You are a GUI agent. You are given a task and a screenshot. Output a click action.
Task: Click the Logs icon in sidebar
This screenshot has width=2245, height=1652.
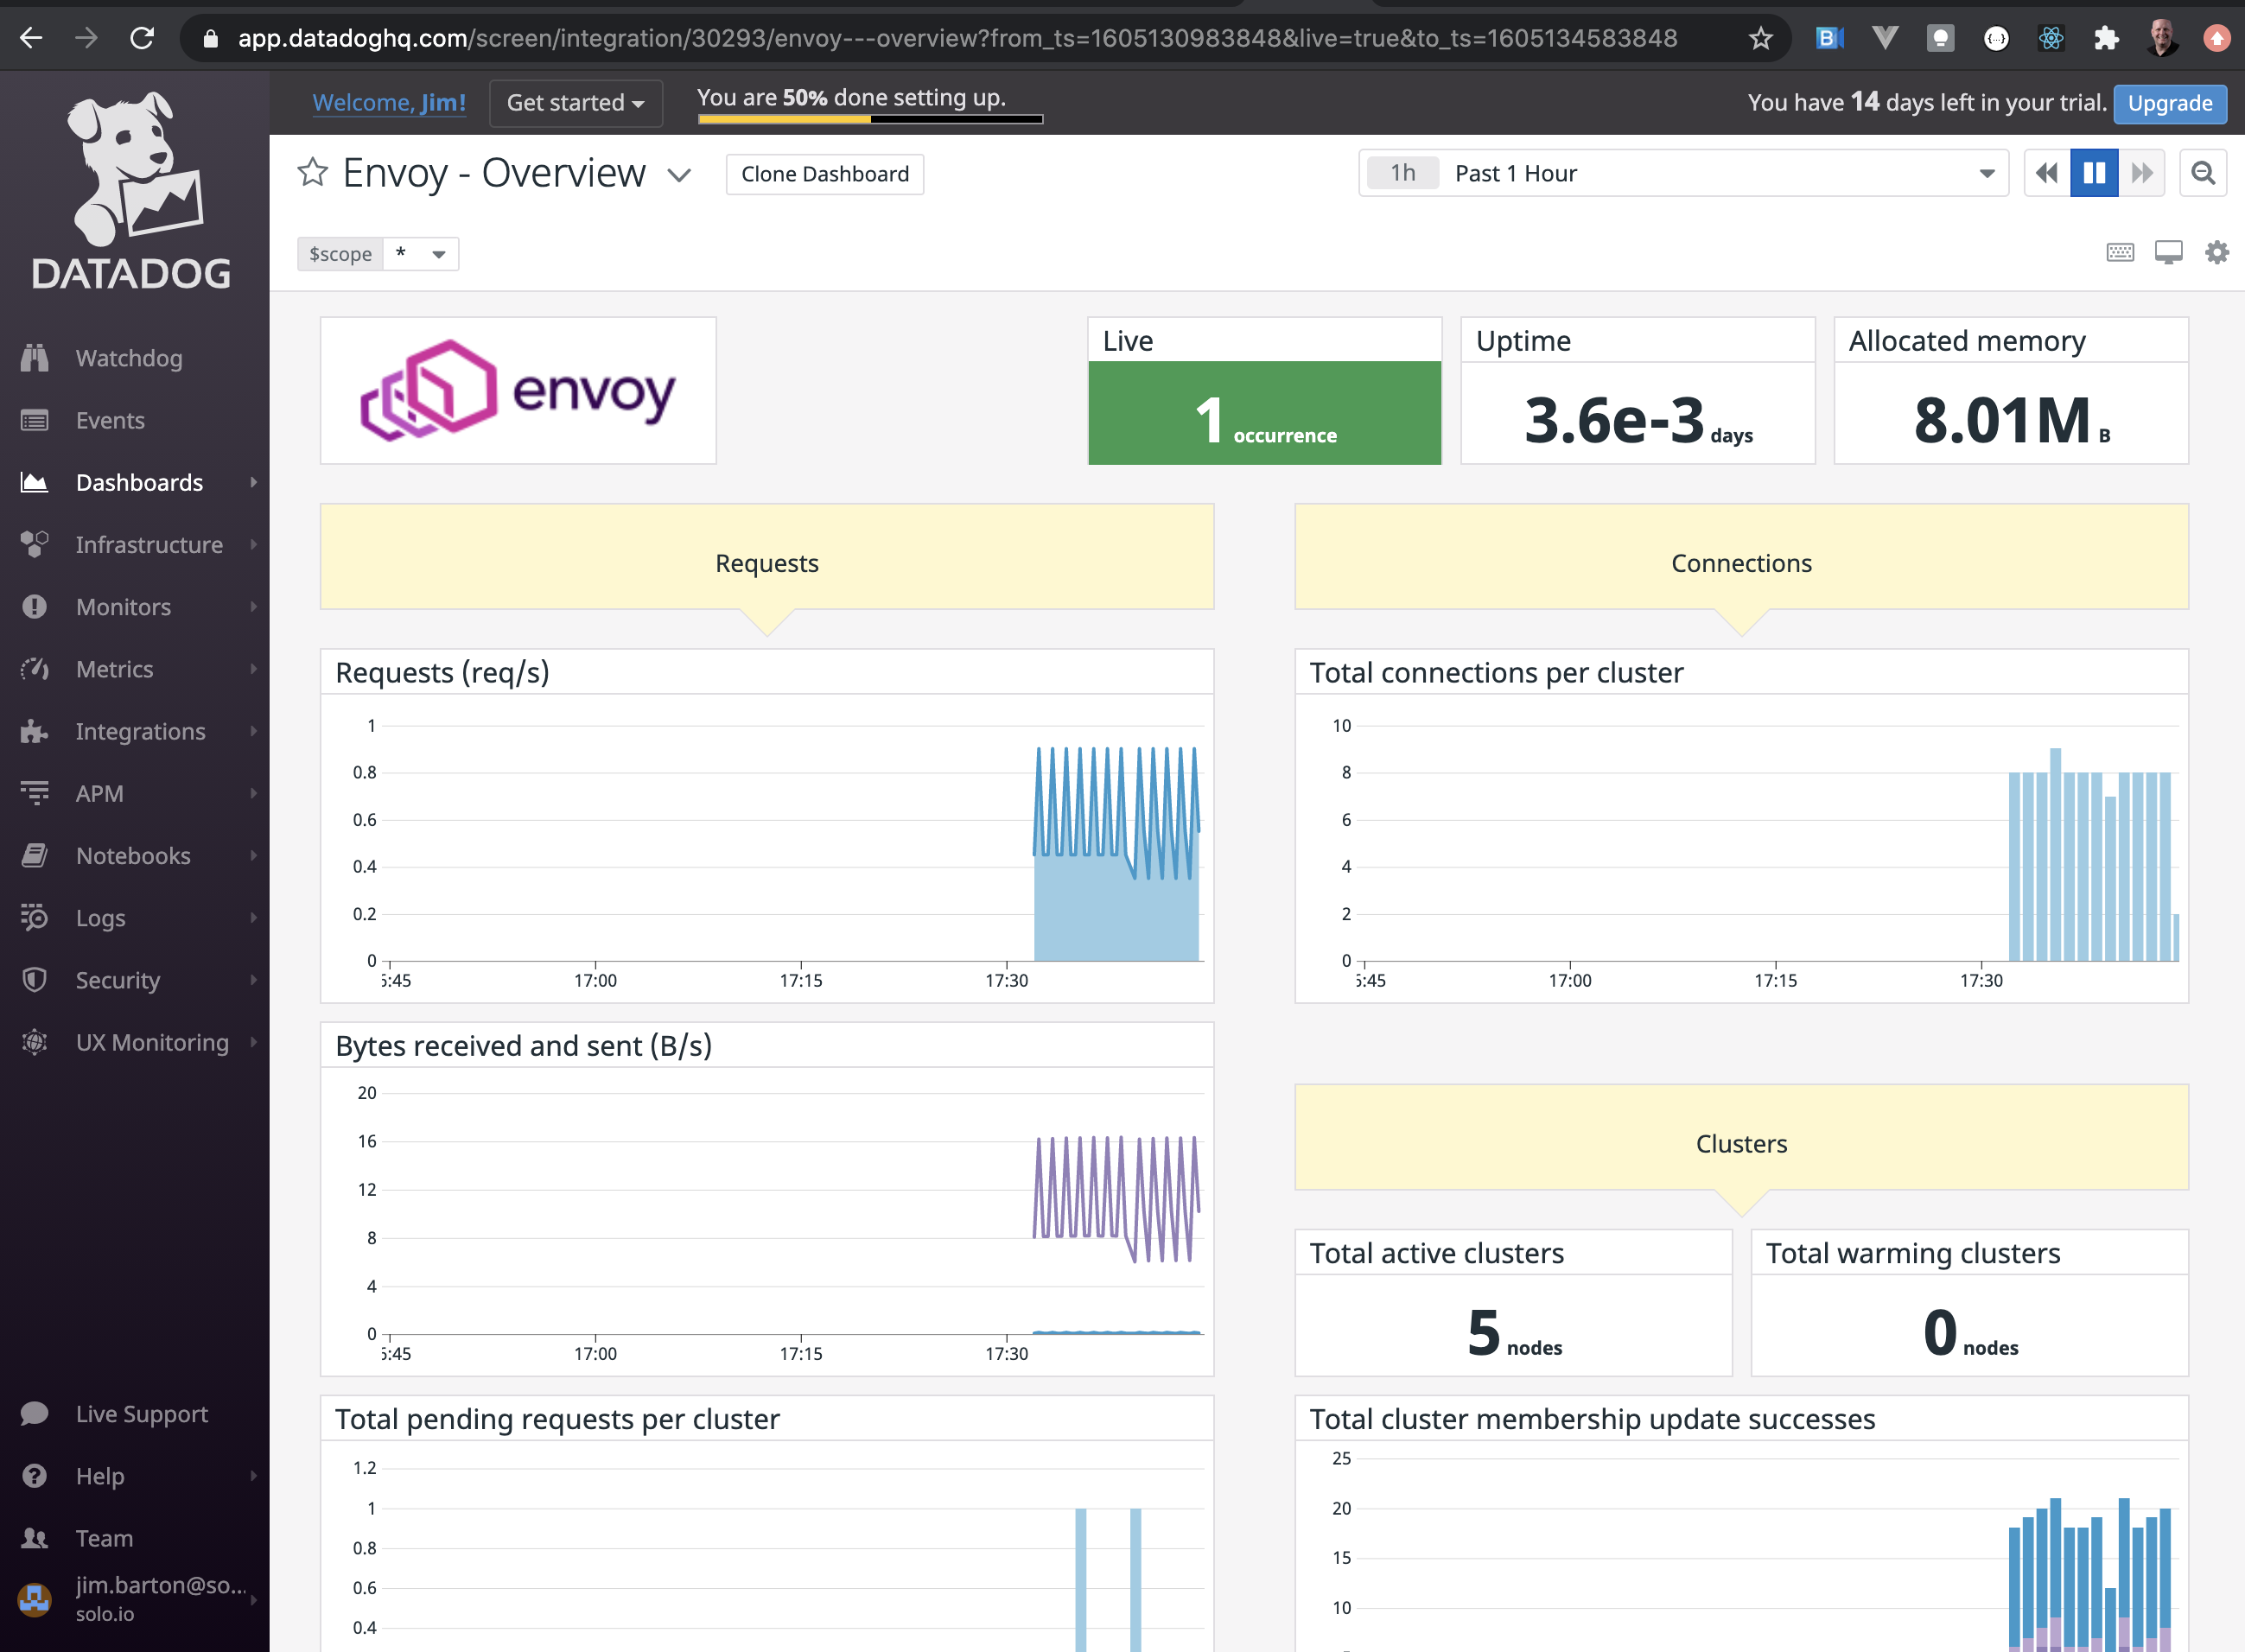point(36,918)
